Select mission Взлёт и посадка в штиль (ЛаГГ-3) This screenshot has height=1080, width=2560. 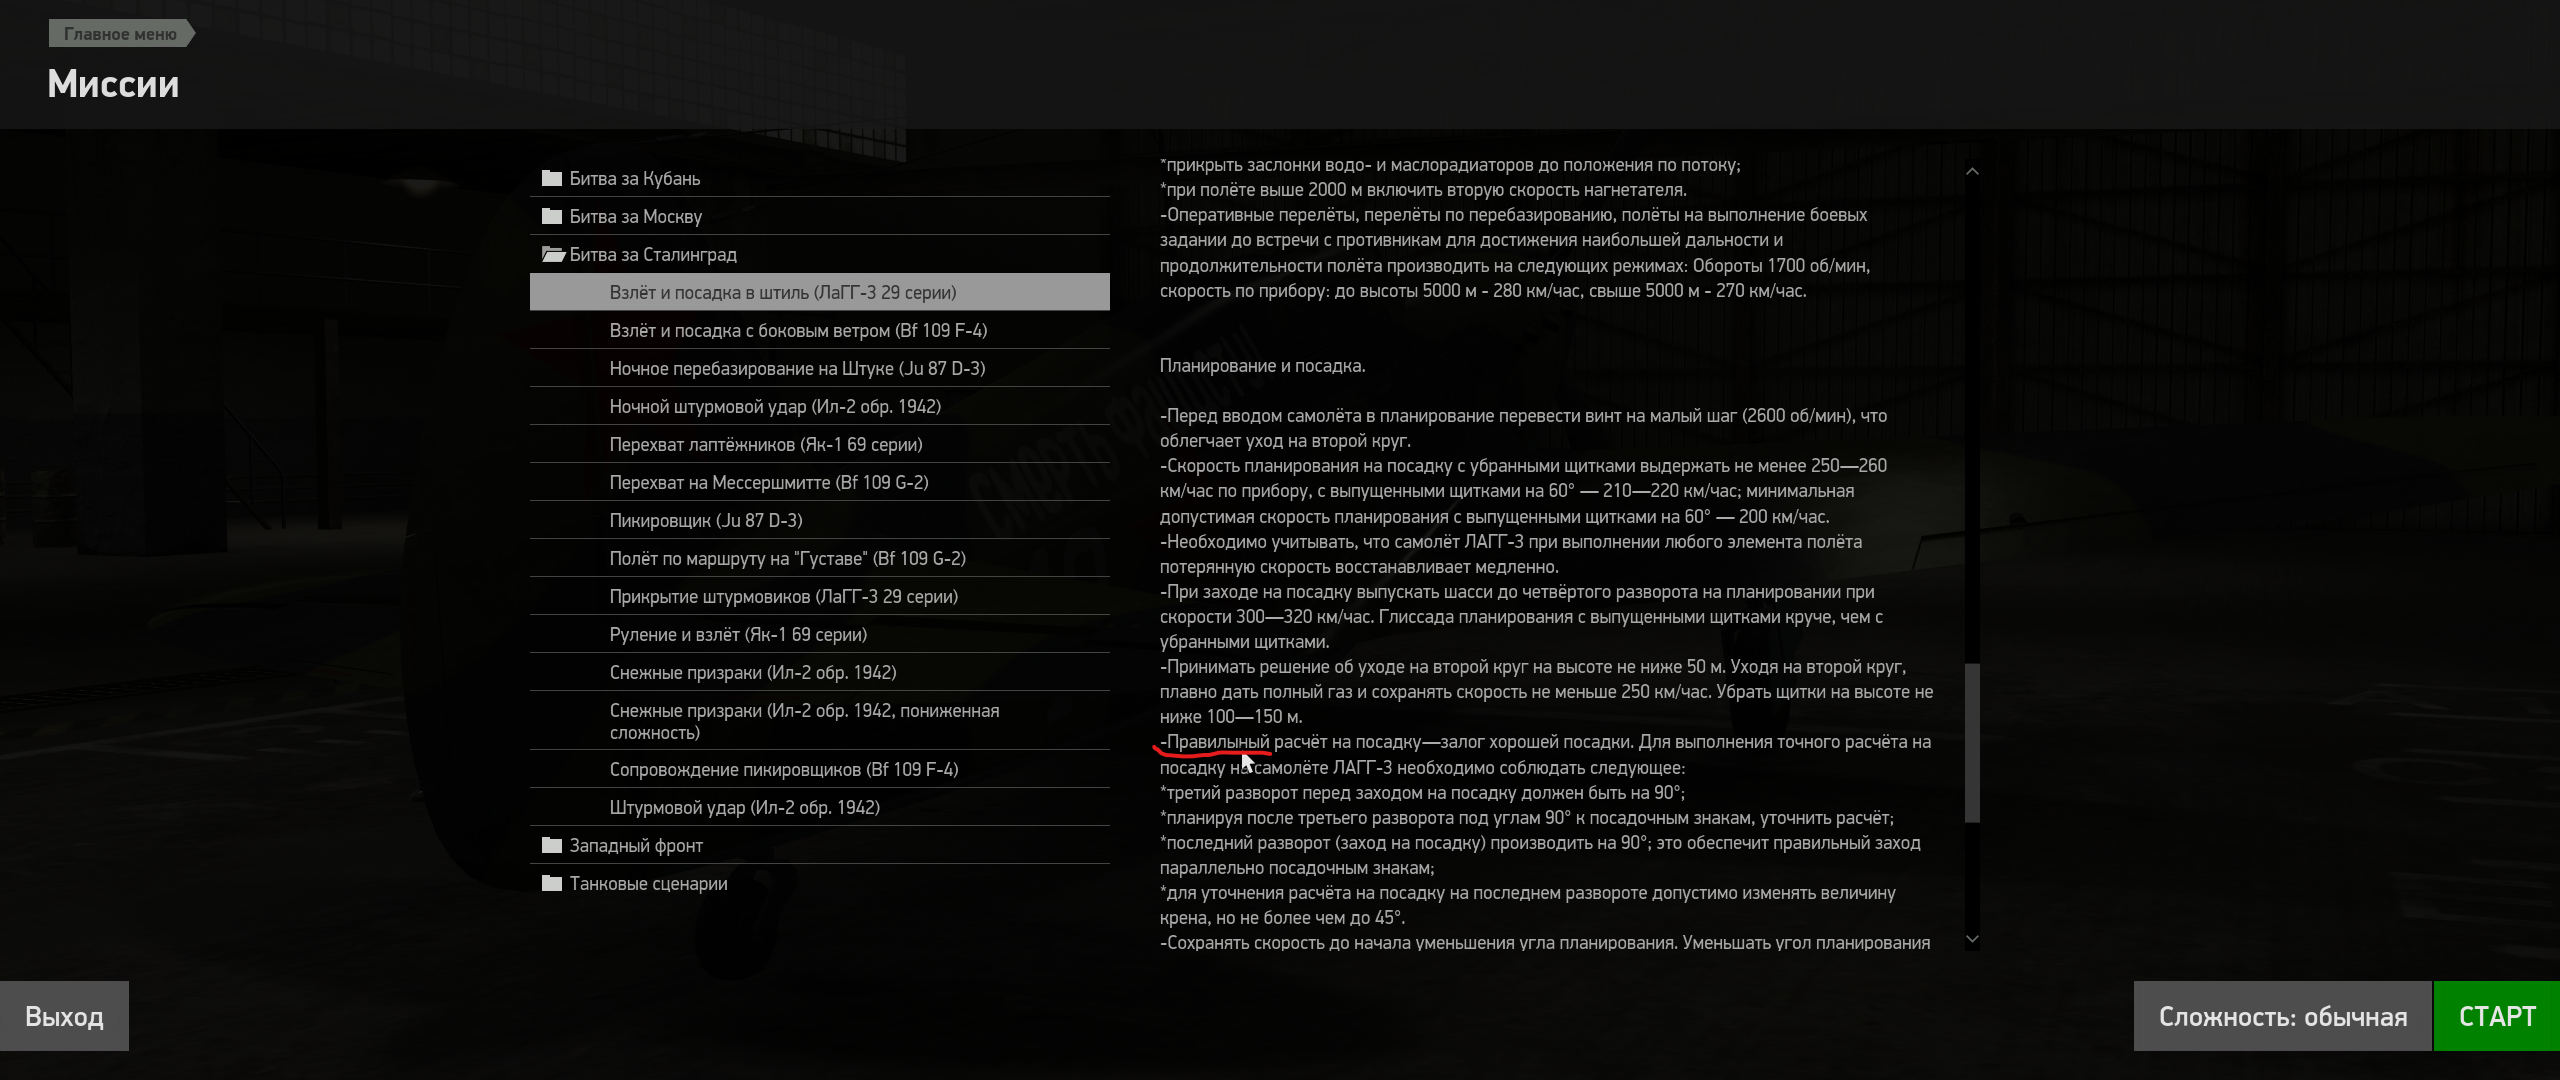click(x=819, y=292)
